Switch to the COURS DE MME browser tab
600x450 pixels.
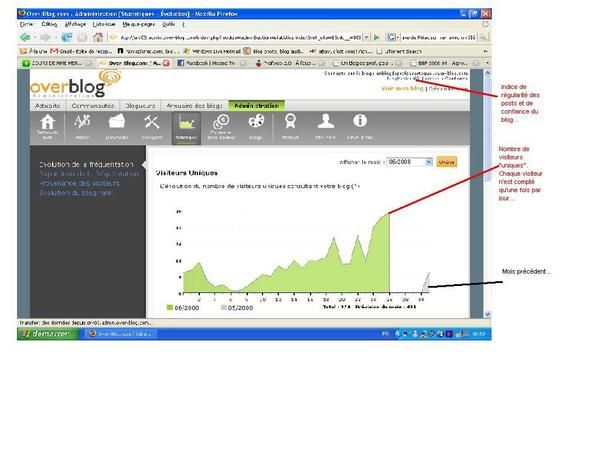56,63
